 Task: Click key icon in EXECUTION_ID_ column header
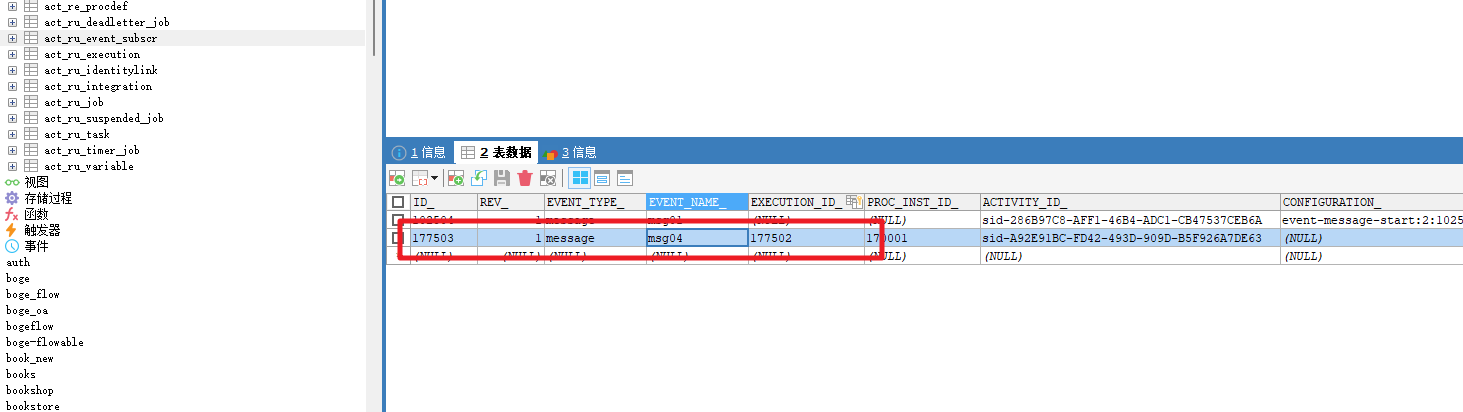pos(854,202)
